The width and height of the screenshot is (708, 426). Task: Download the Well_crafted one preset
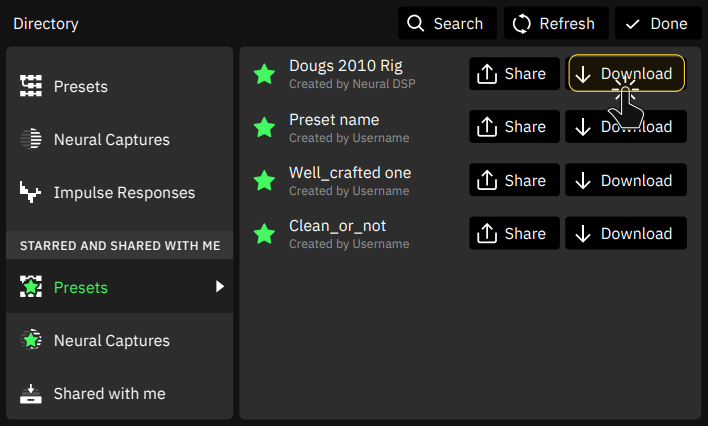(x=626, y=180)
